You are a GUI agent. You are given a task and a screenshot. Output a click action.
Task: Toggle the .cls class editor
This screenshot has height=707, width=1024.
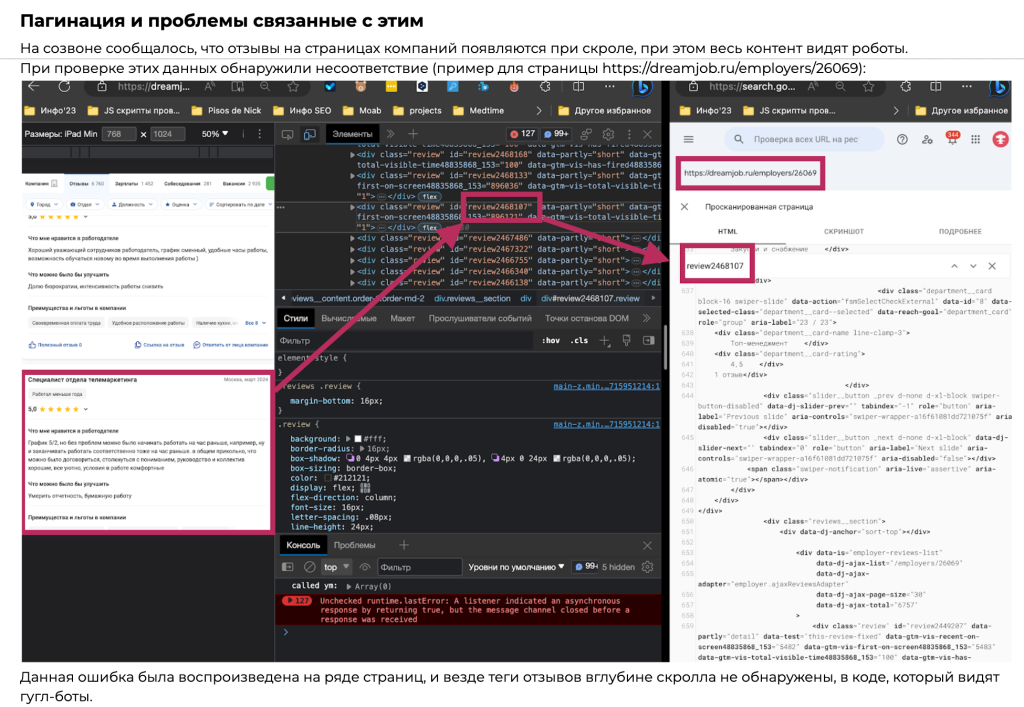[x=579, y=340]
